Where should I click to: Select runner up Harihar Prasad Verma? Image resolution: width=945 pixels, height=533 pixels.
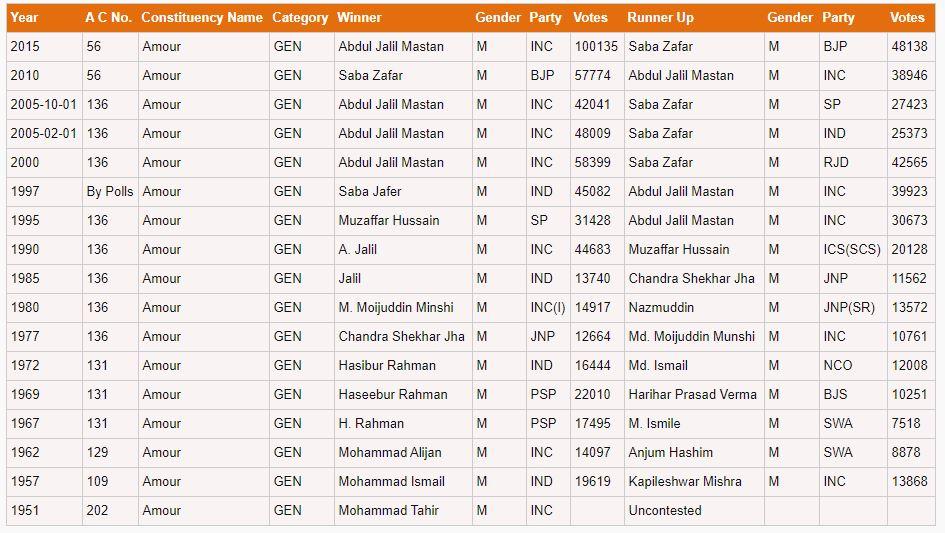tap(692, 394)
